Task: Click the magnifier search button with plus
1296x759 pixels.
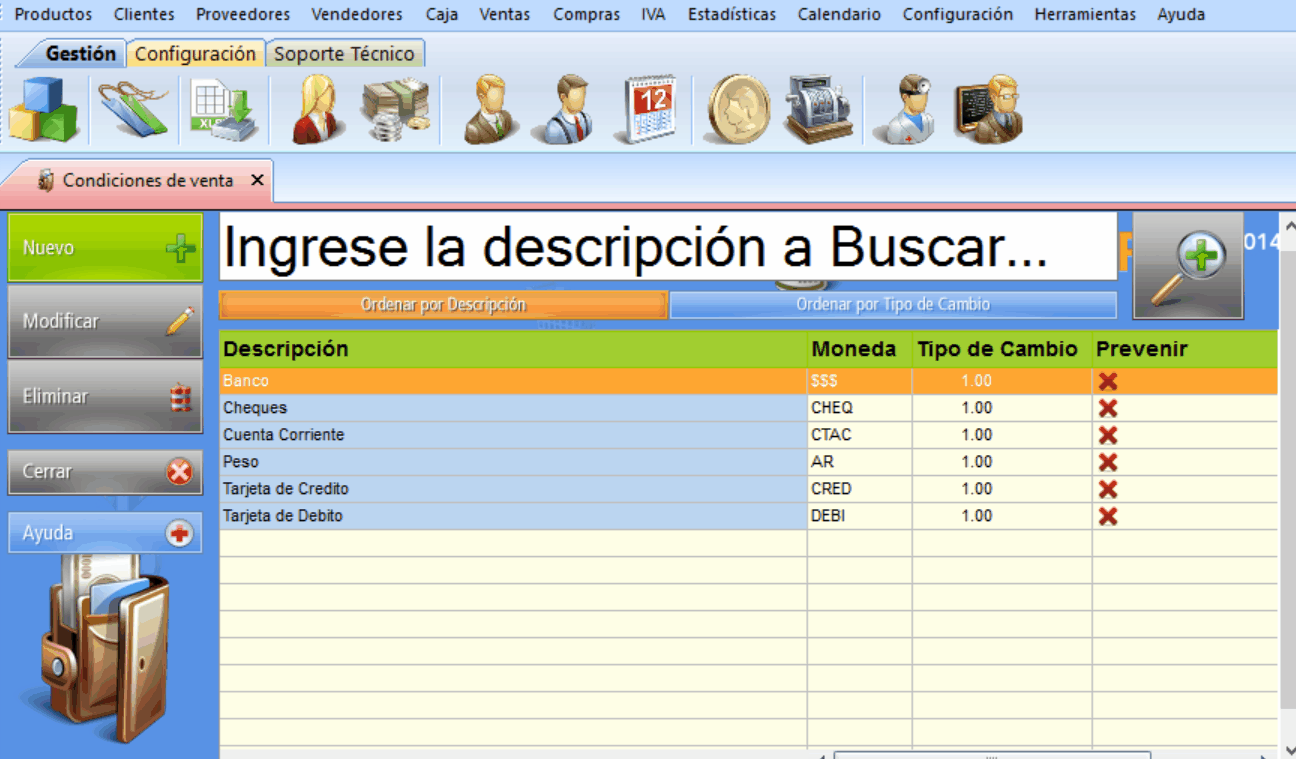Action: 1188,265
